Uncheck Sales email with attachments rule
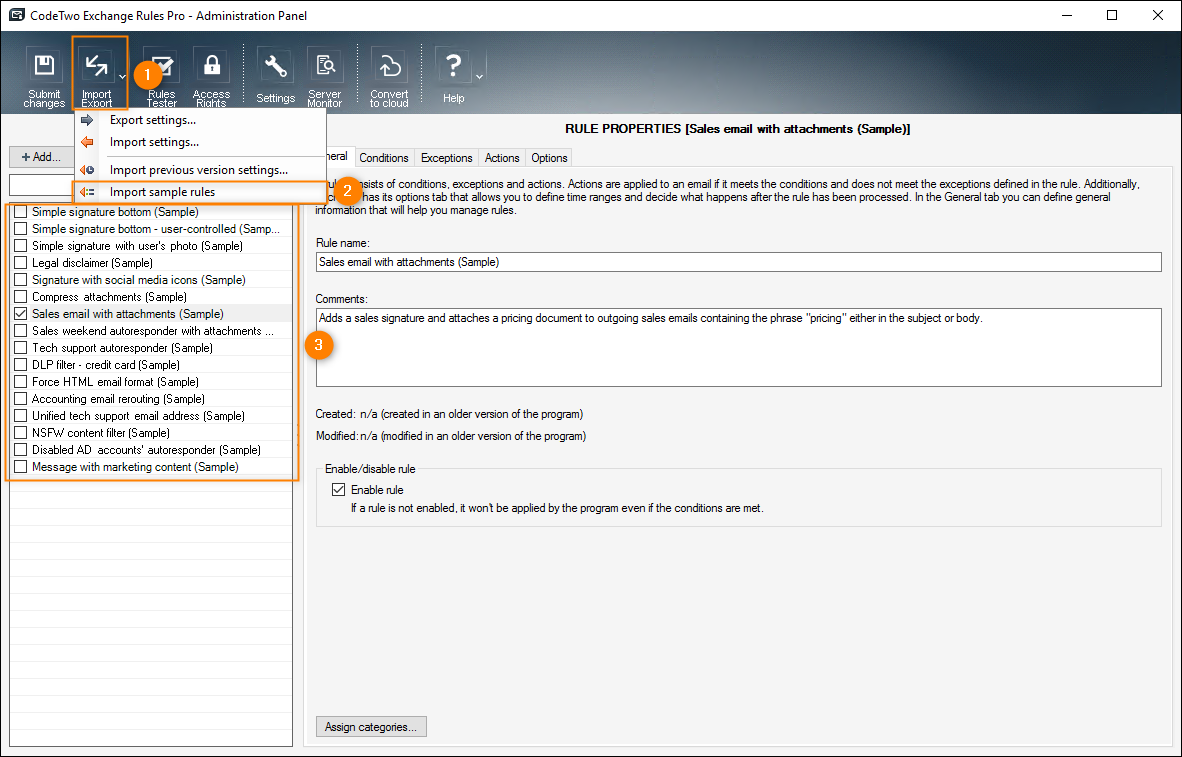This screenshot has height=757, width=1182. tap(20, 314)
